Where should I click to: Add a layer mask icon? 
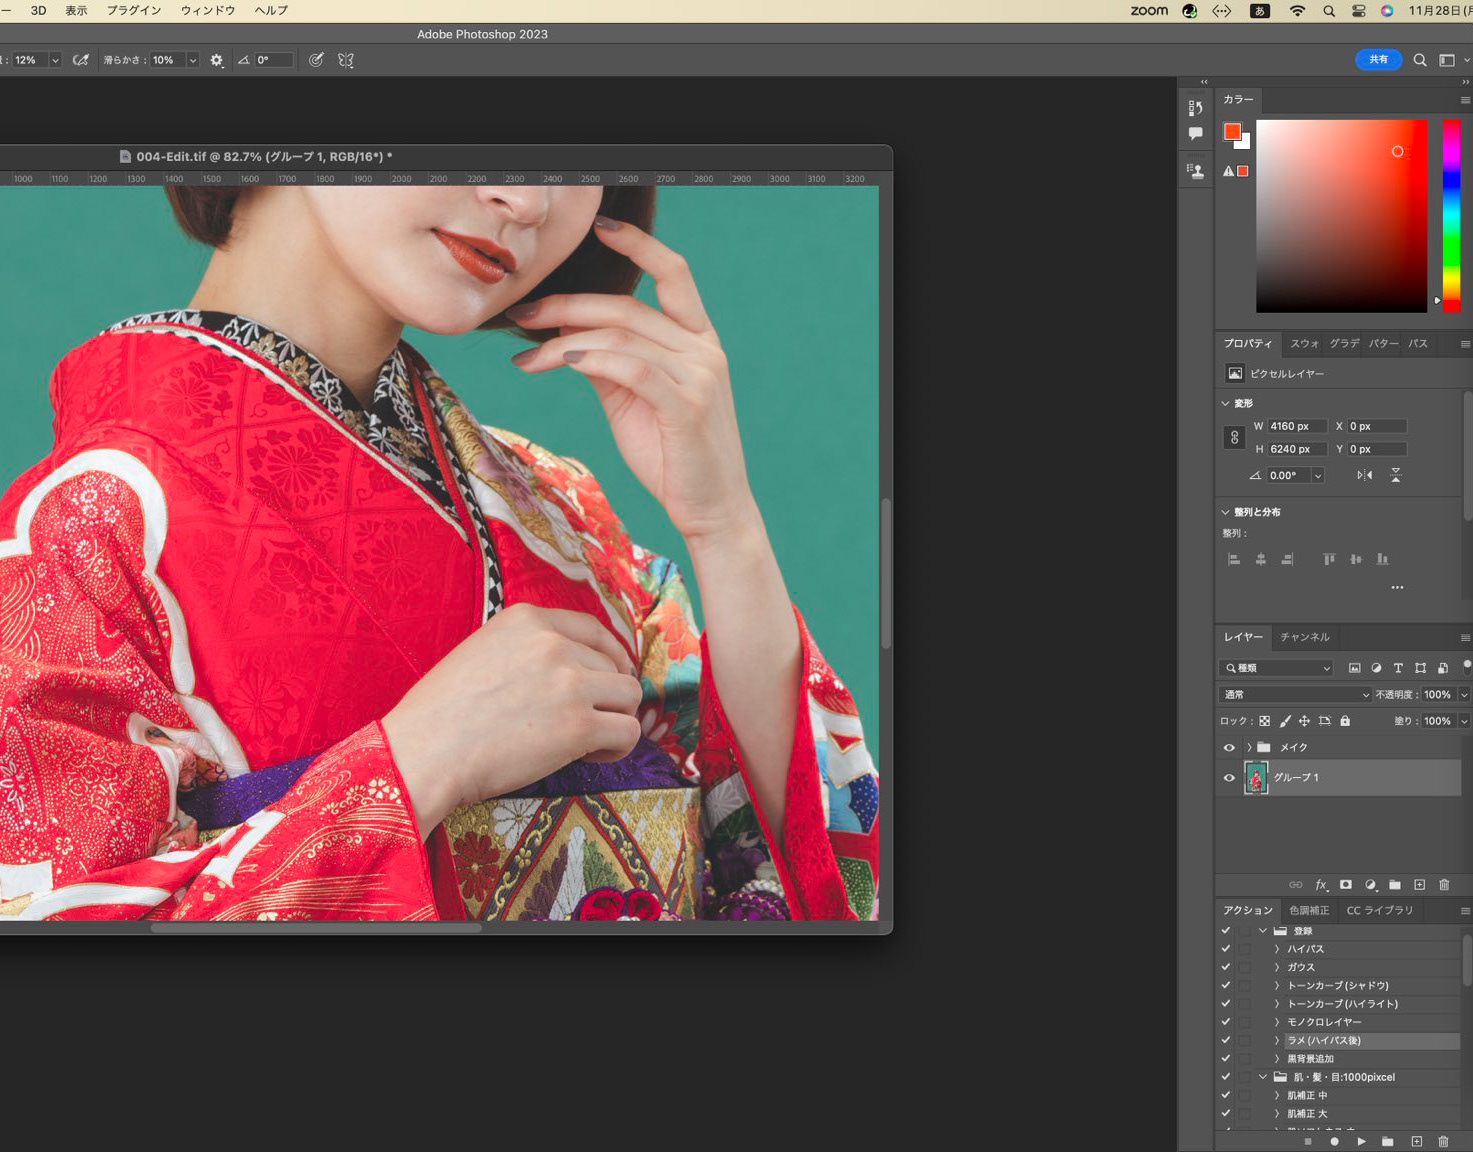(x=1346, y=885)
